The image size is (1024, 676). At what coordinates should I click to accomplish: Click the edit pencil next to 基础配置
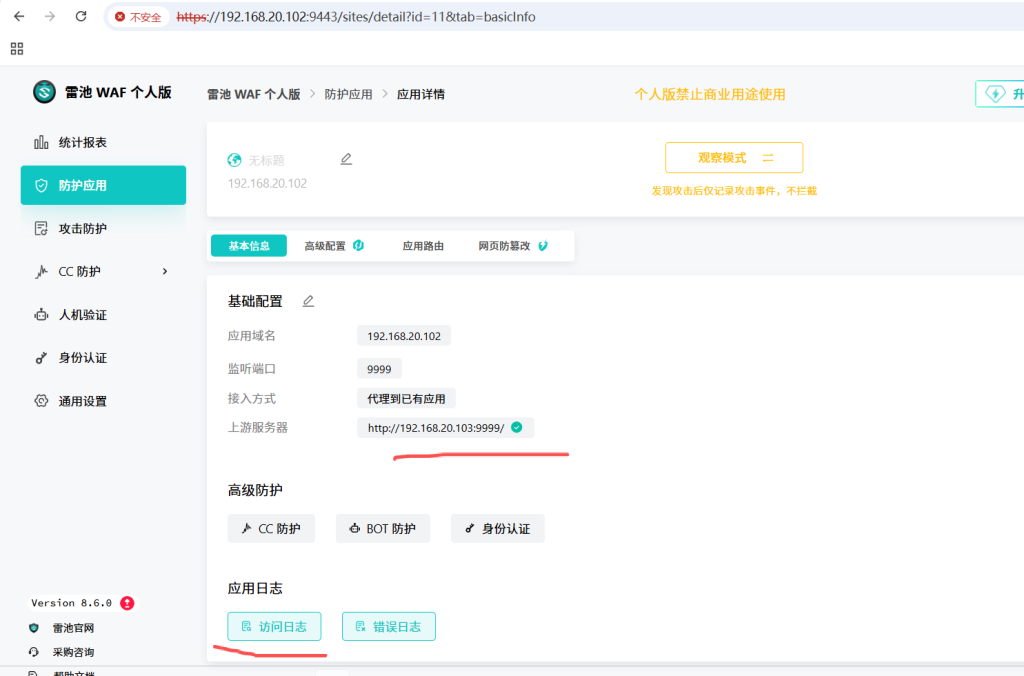pos(308,301)
